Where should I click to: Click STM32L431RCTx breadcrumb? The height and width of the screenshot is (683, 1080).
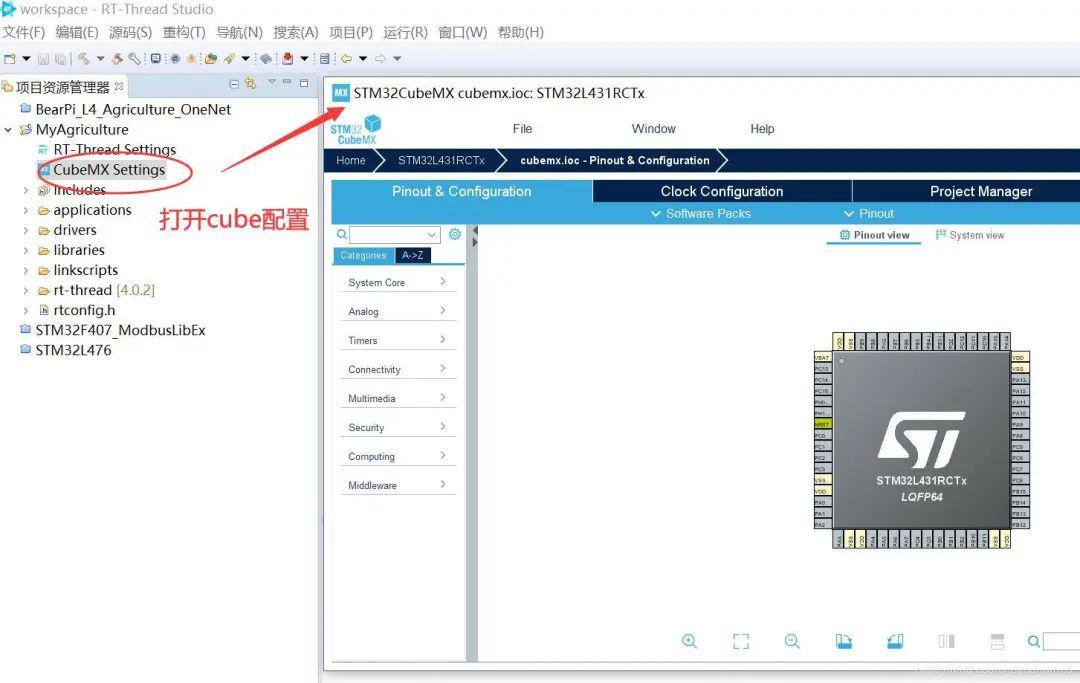[442, 160]
